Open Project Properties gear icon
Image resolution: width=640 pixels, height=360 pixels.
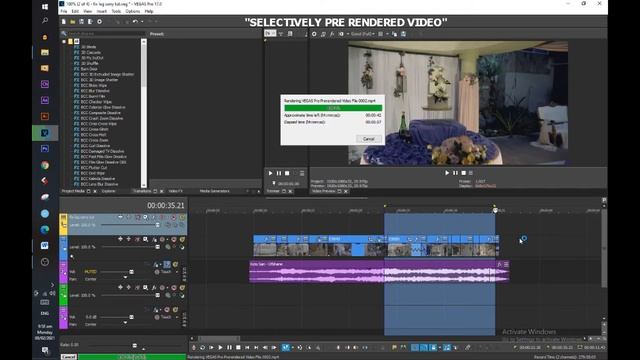(99, 22)
